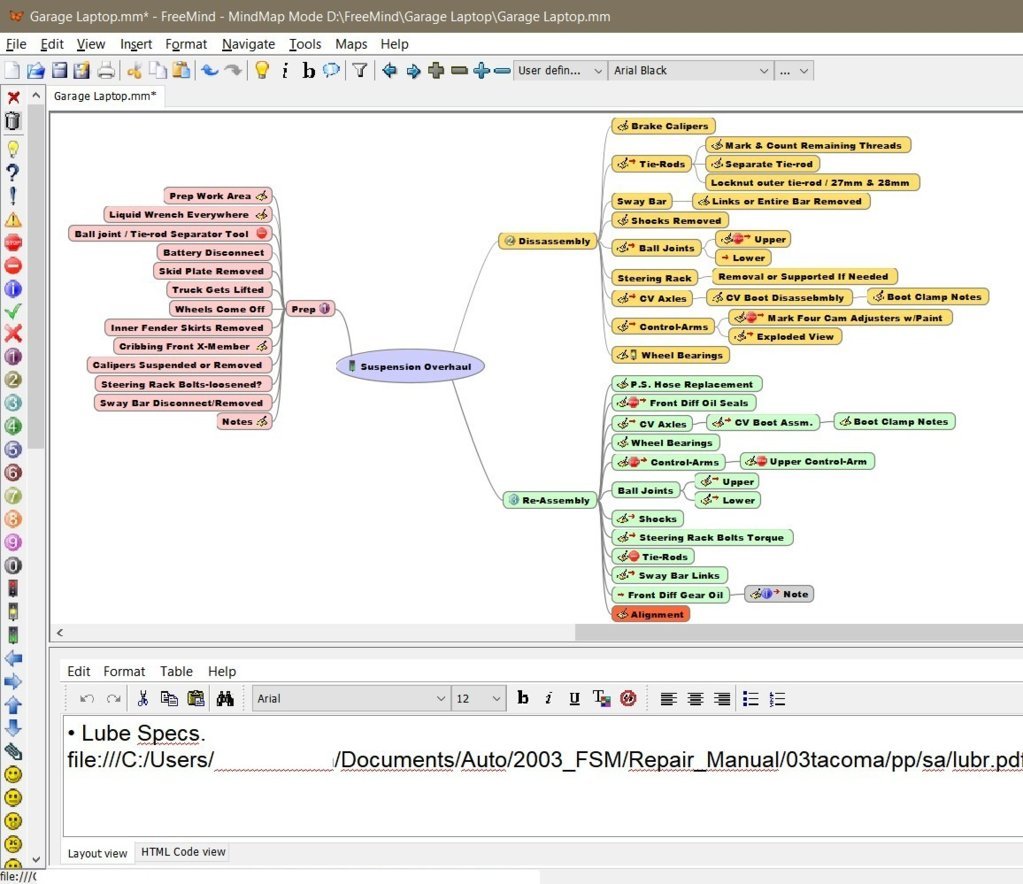Add priority 1 number icon to node
Viewport: 1023px width, 884px height.
(x=13, y=357)
